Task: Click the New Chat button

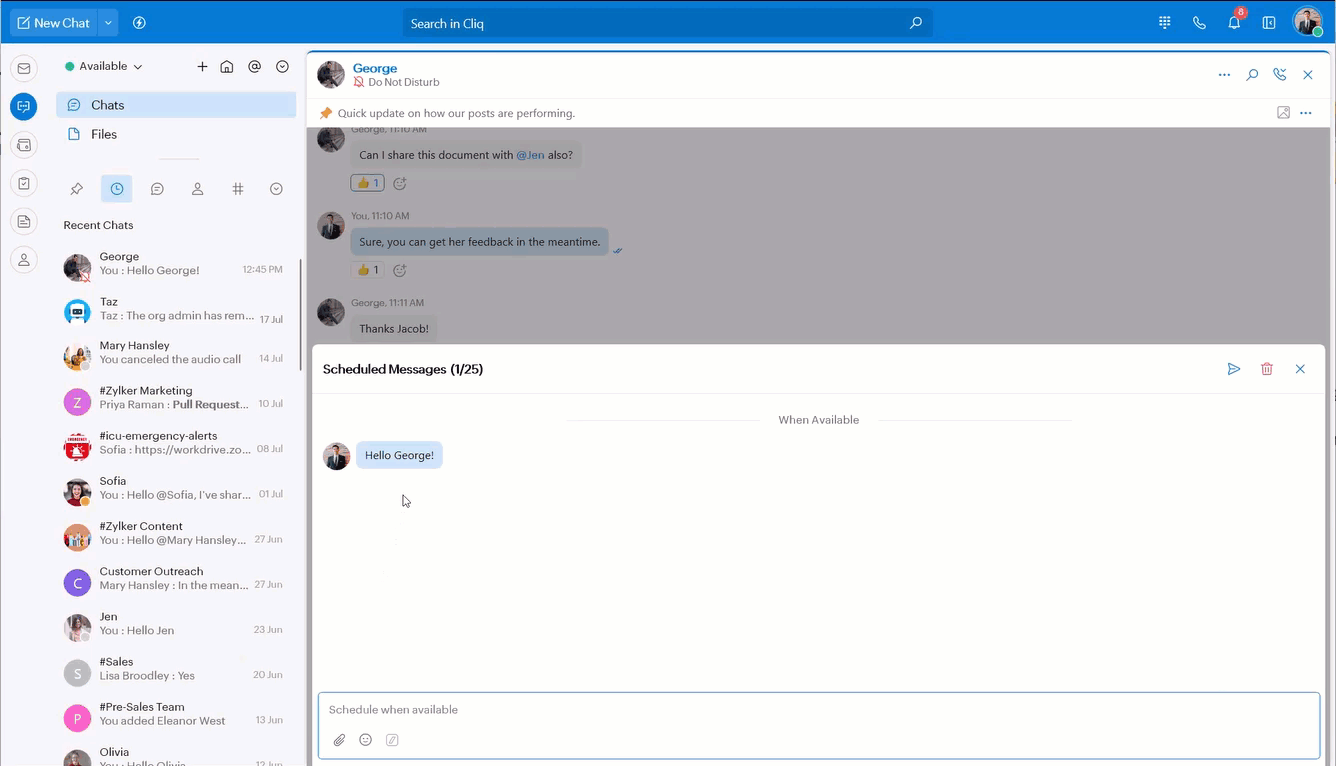Action: tap(54, 23)
